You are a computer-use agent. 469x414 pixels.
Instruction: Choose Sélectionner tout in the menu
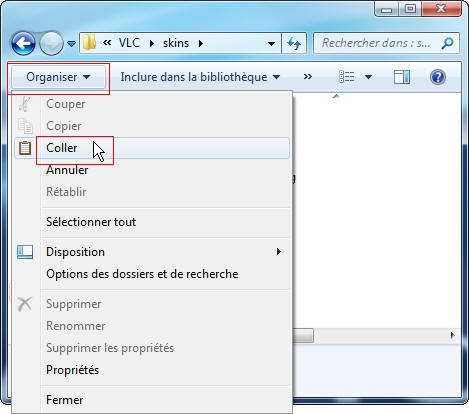click(x=91, y=222)
